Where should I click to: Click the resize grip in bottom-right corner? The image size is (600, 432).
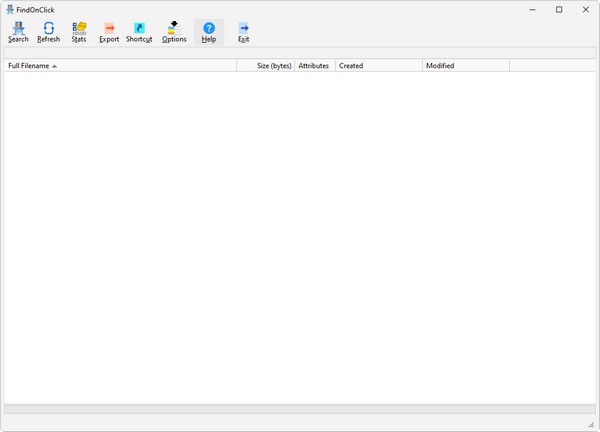point(591,424)
